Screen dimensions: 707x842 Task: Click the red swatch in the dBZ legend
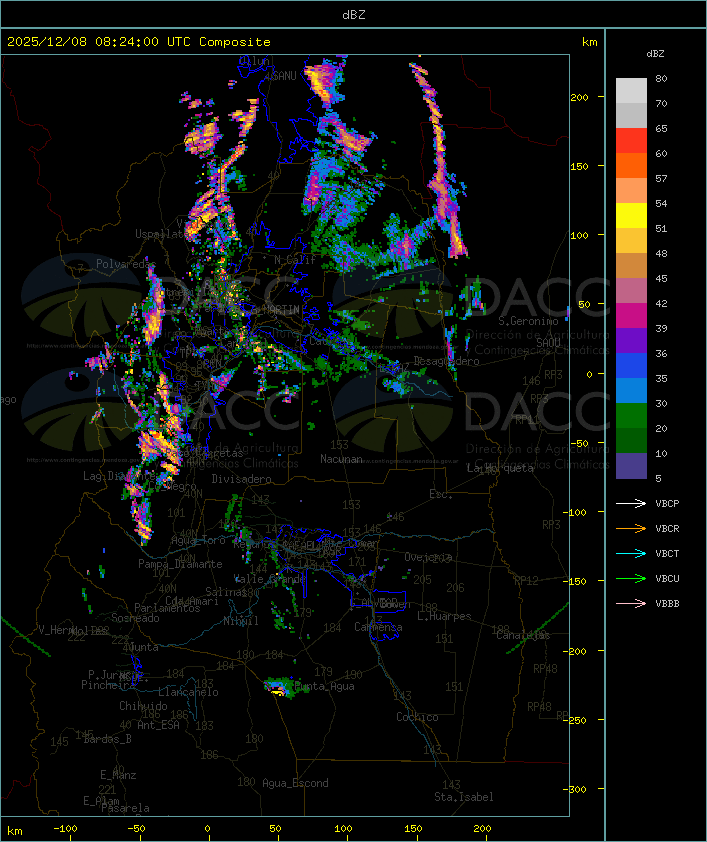pos(631,141)
